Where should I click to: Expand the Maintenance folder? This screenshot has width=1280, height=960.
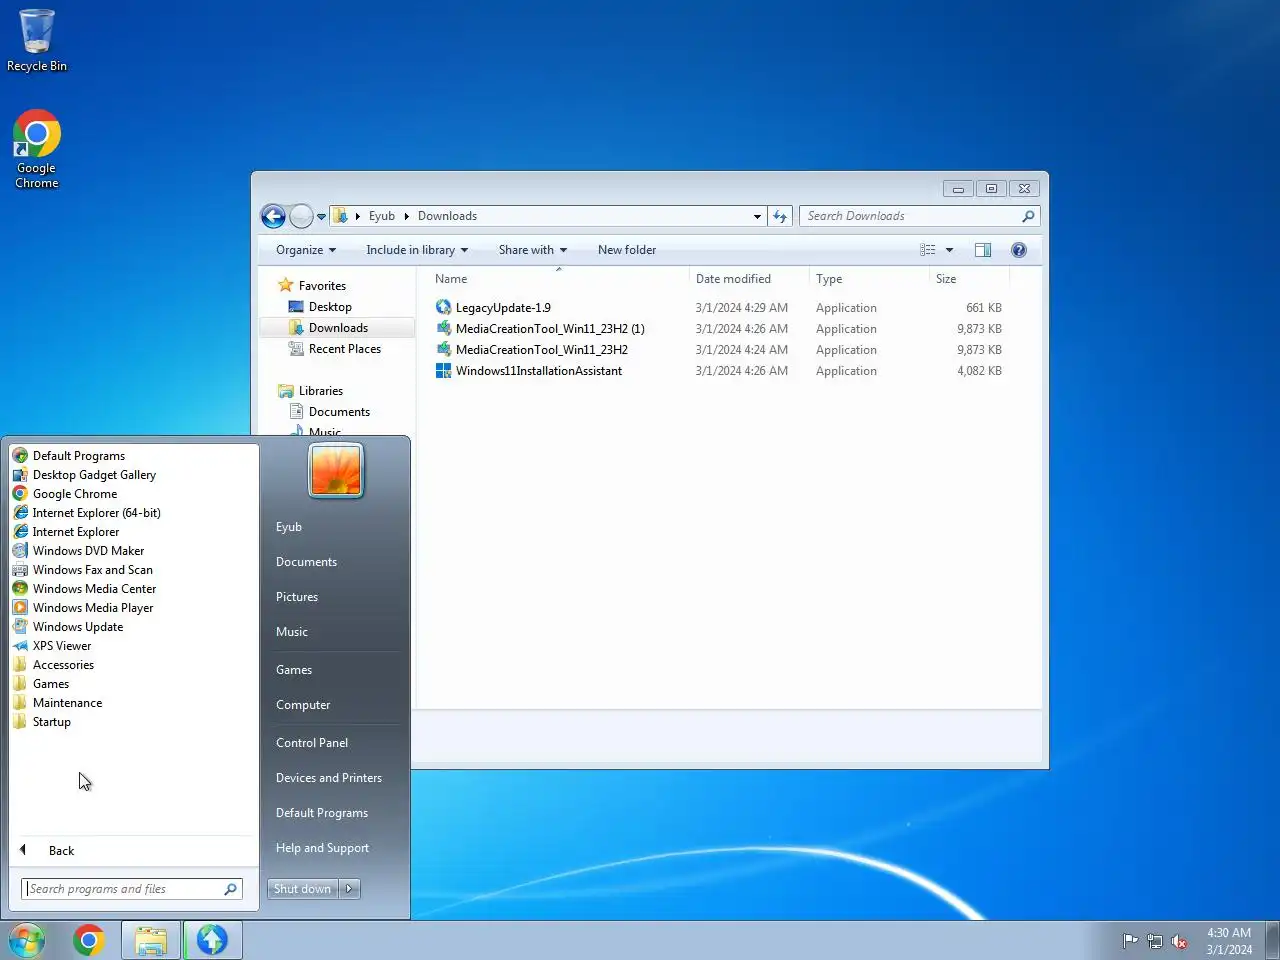coord(67,703)
